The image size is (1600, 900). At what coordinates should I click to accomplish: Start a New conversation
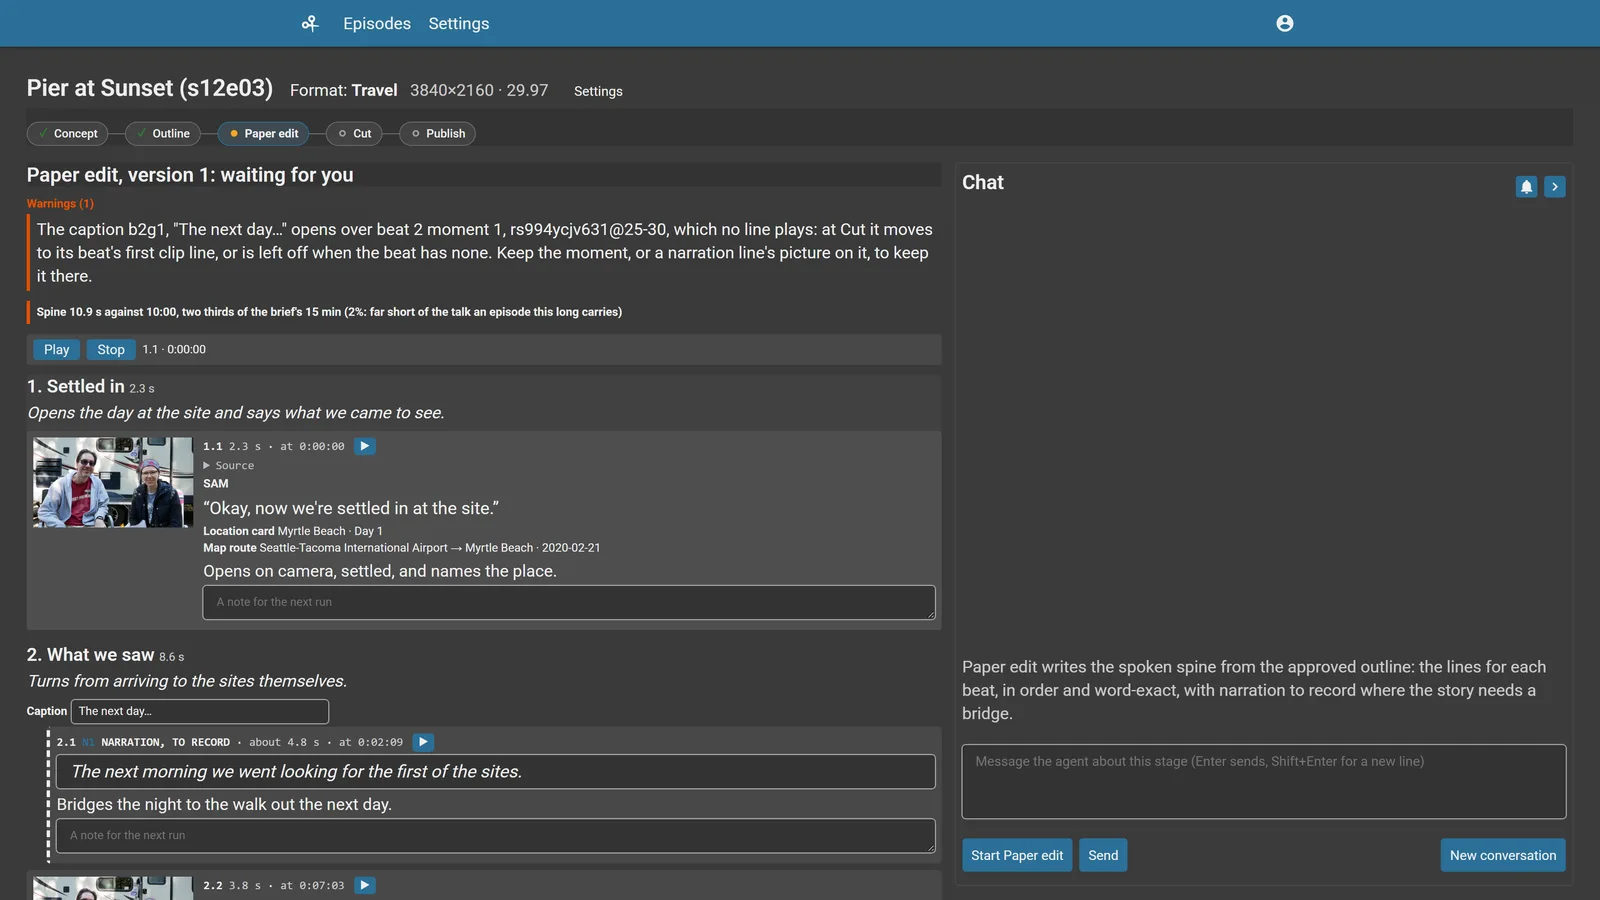(1503, 855)
